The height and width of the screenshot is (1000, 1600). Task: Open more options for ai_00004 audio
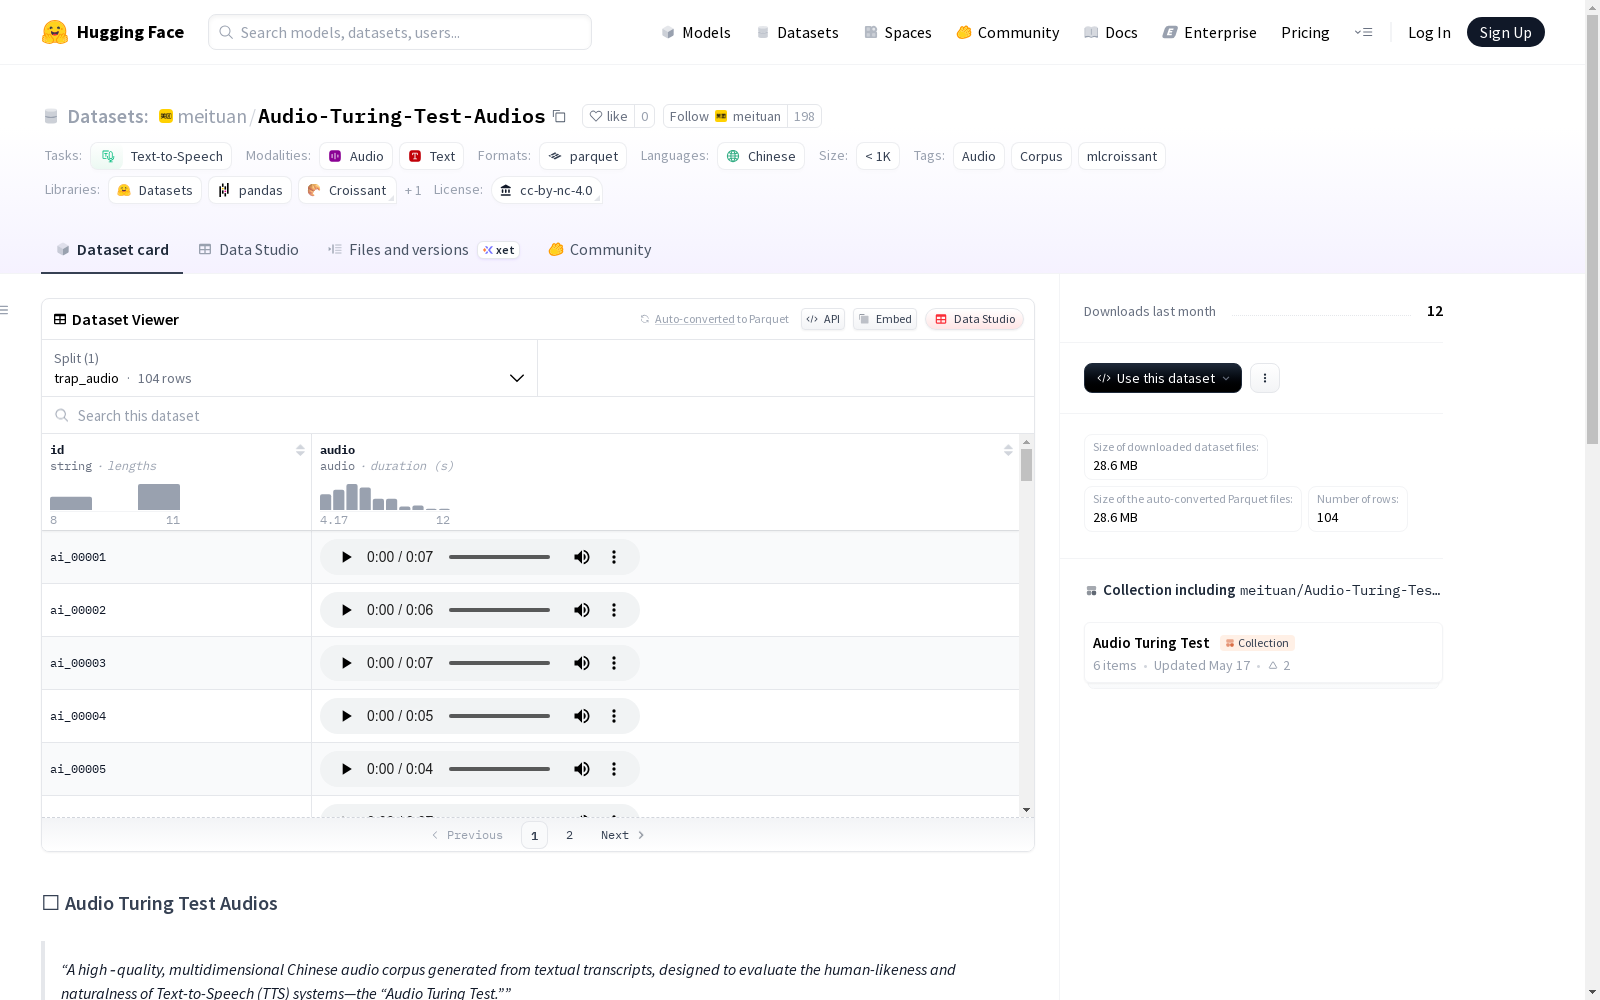coord(614,716)
